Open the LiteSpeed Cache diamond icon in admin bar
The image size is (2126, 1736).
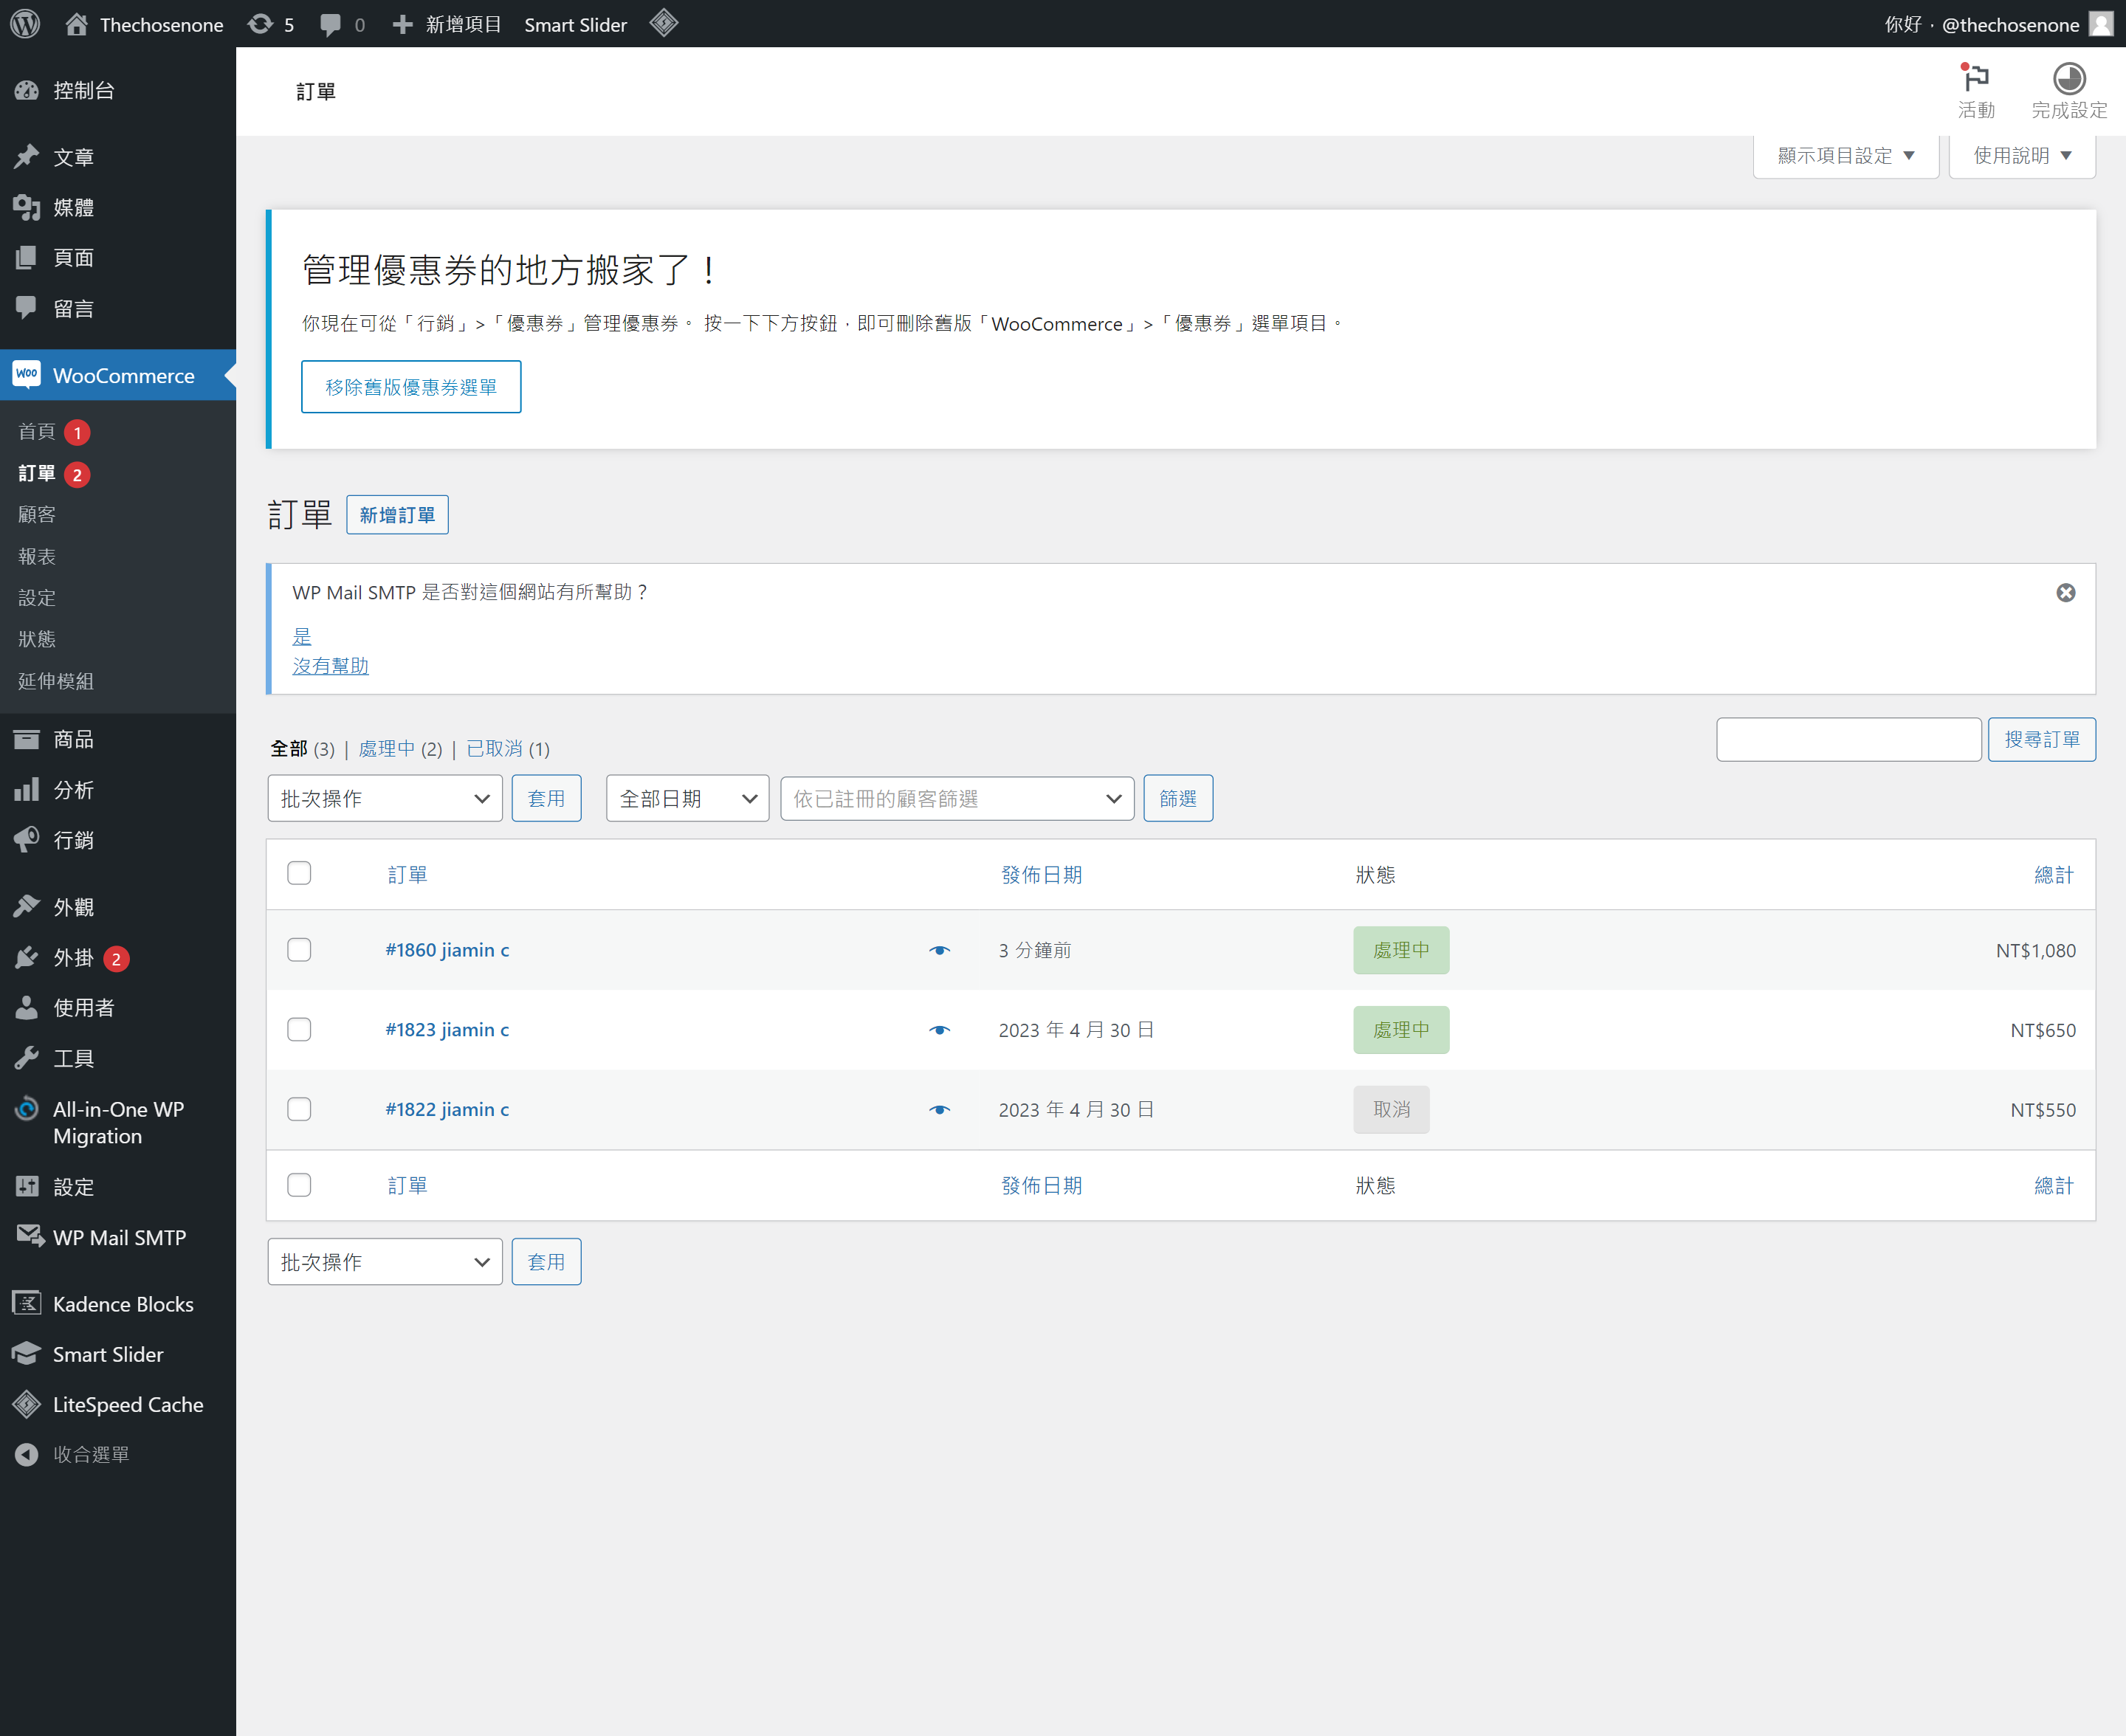point(664,23)
